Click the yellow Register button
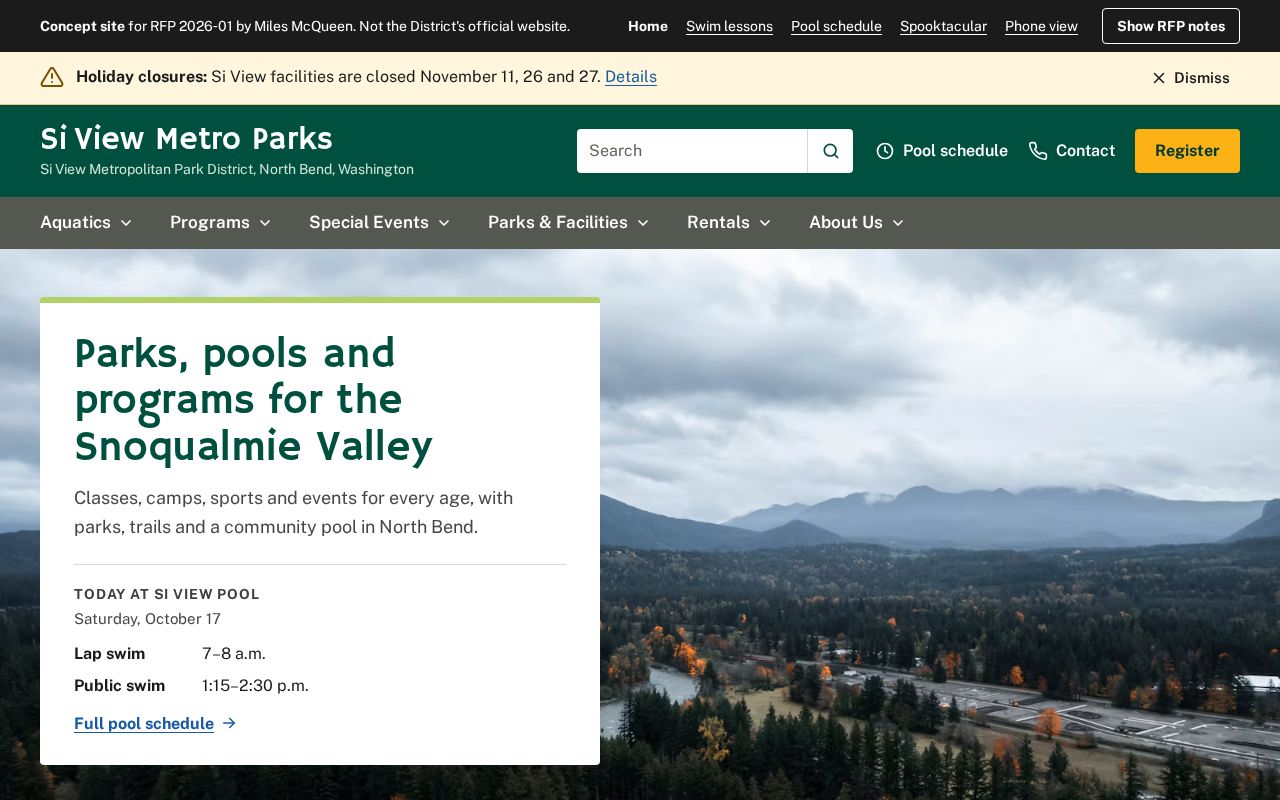The width and height of the screenshot is (1280, 800). click(x=1187, y=151)
